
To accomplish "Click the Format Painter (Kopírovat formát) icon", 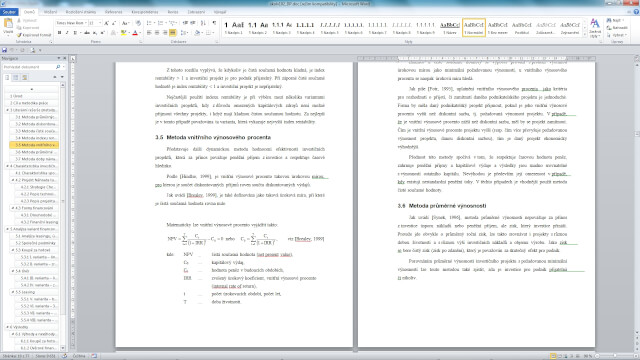I will click(x=19, y=35).
